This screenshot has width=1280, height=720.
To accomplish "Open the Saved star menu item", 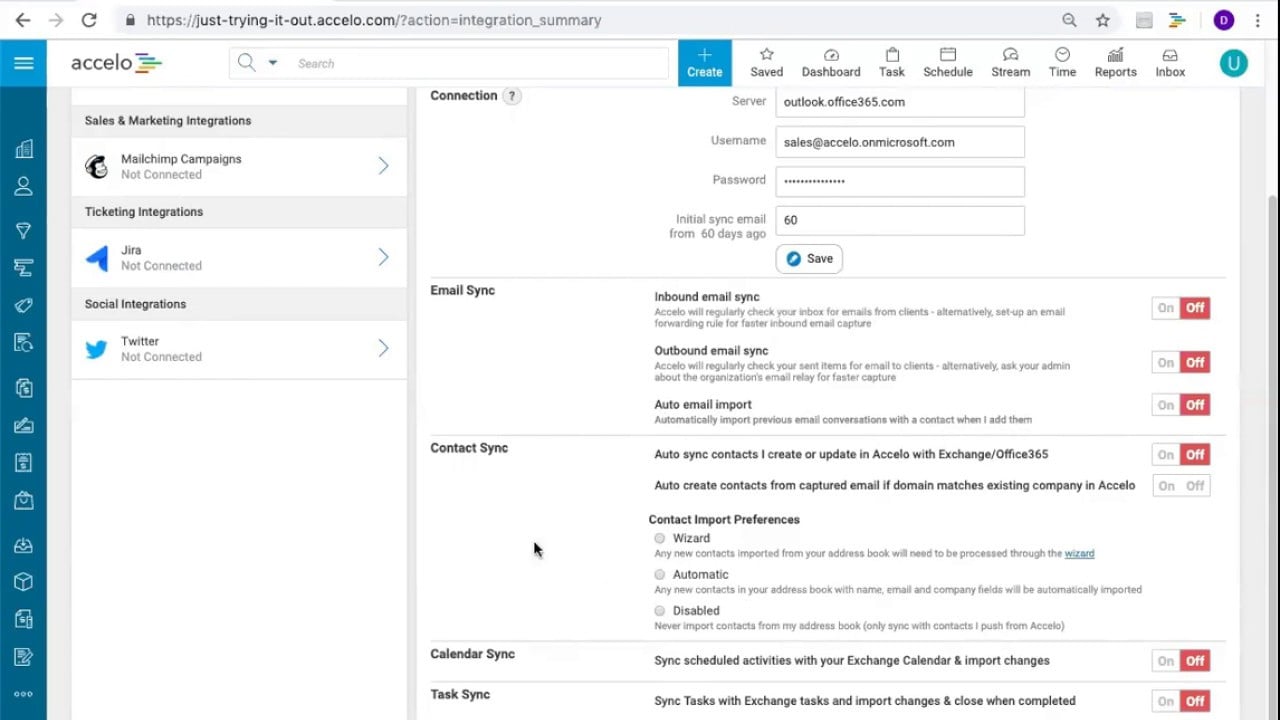I will (x=766, y=62).
